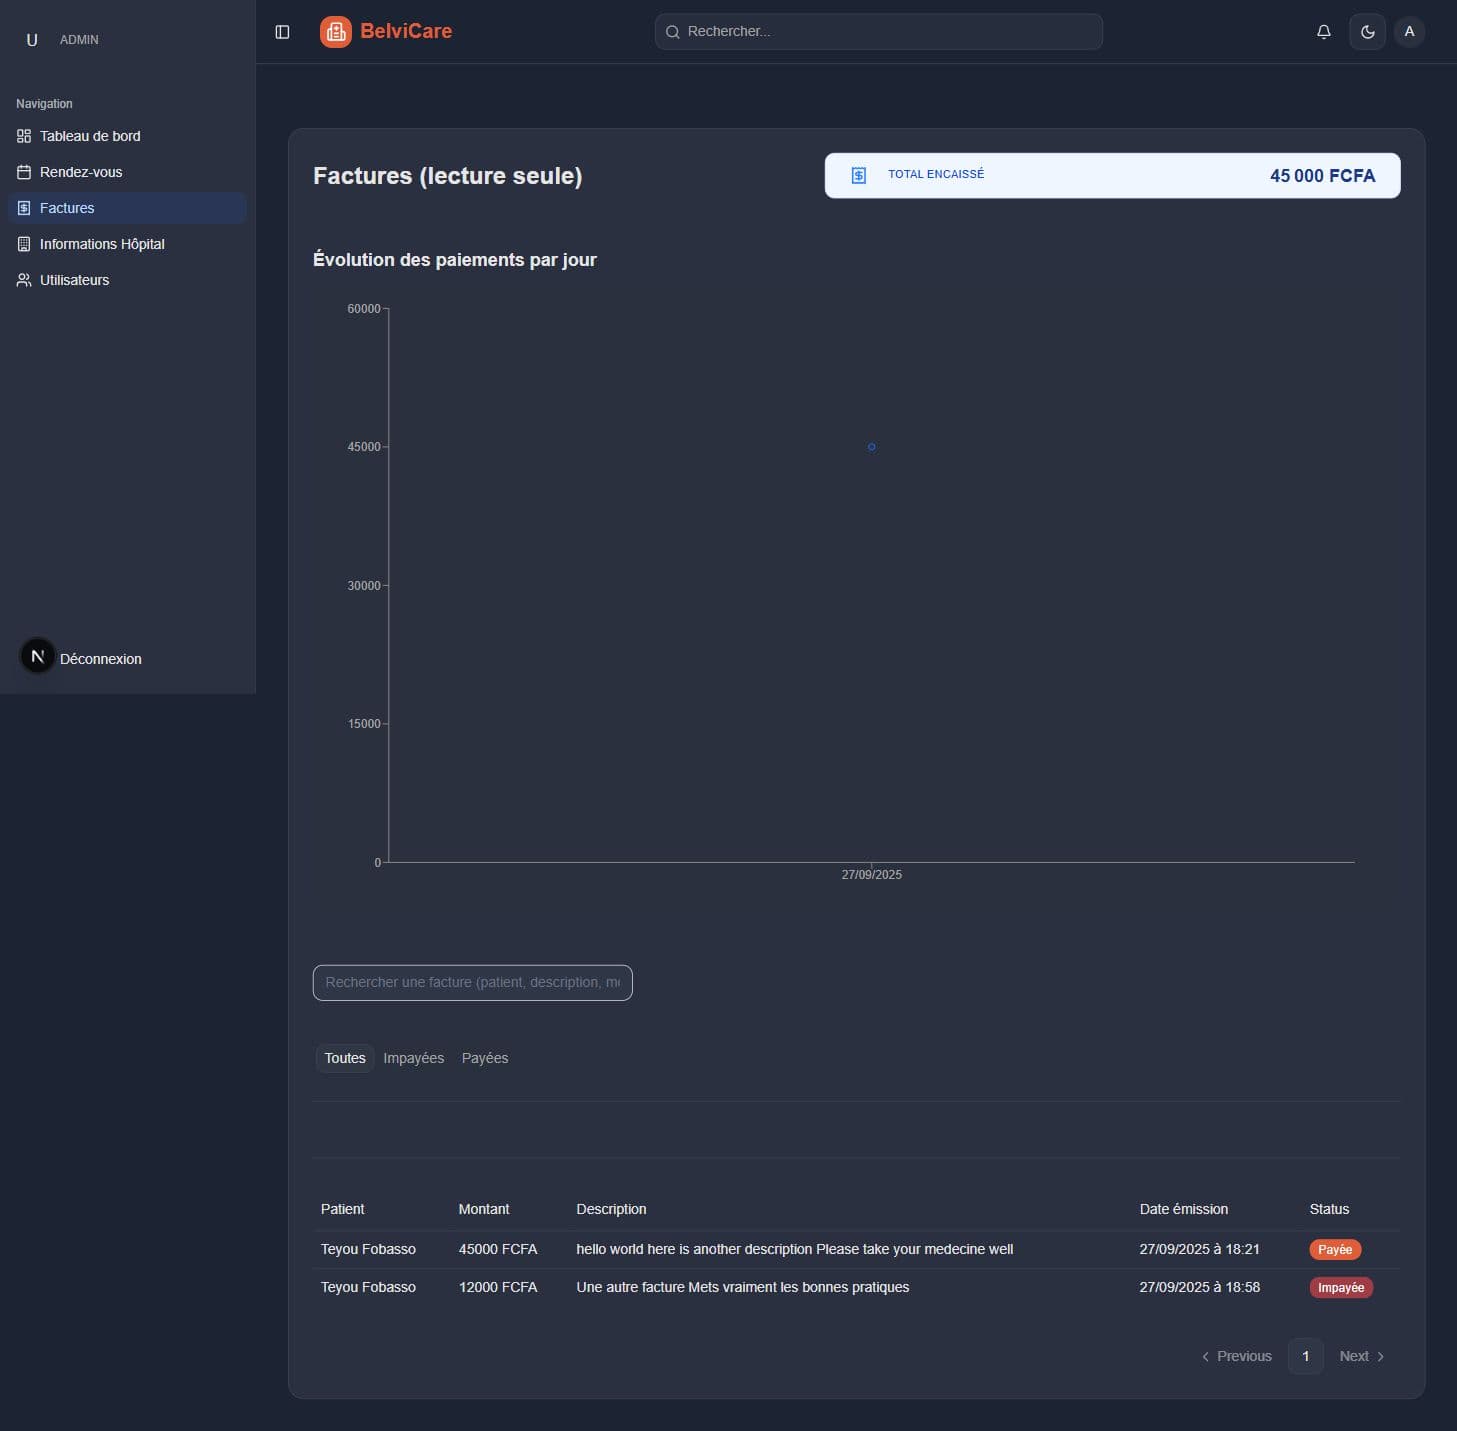This screenshot has width=1457, height=1431.
Task: Toggle the sidebar collapse icon
Action: [x=282, y=32]
